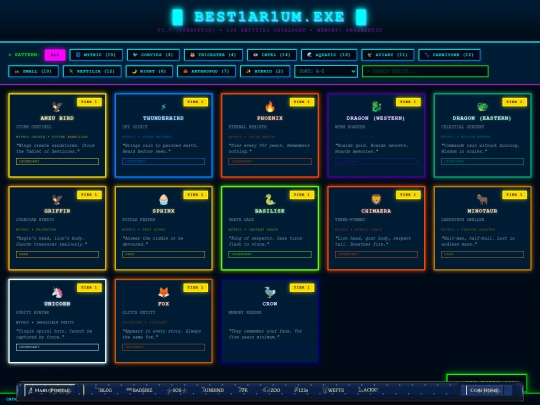Toggle the Mythic (15) filter
This screenshot has height=405, width=540.
96,55
